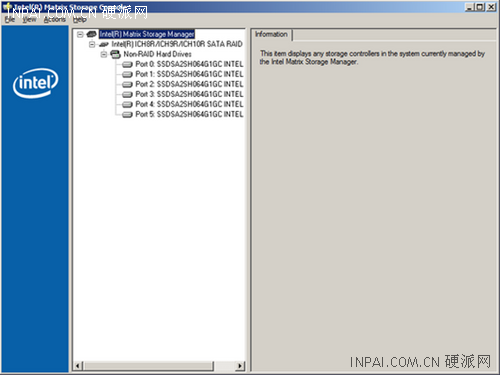This screenshot has width=500, height=375.
Task: Select Port 4: SSDSA2SH064G1GC INTEL row
Action: coord(189,104)
